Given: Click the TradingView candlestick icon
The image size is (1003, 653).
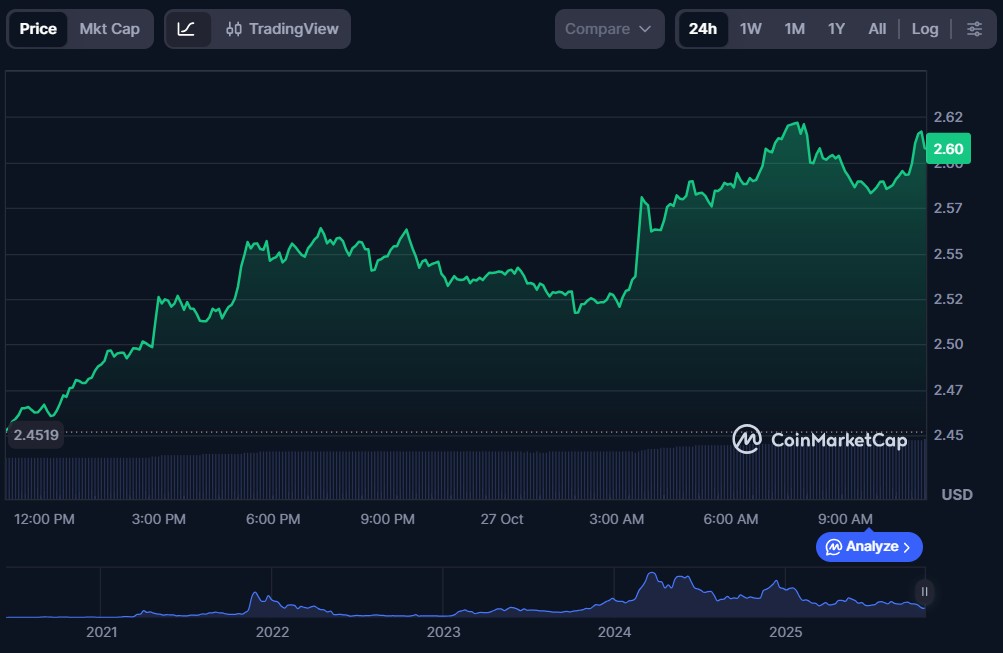Looking at the screenshot, I should pos(234,29).
